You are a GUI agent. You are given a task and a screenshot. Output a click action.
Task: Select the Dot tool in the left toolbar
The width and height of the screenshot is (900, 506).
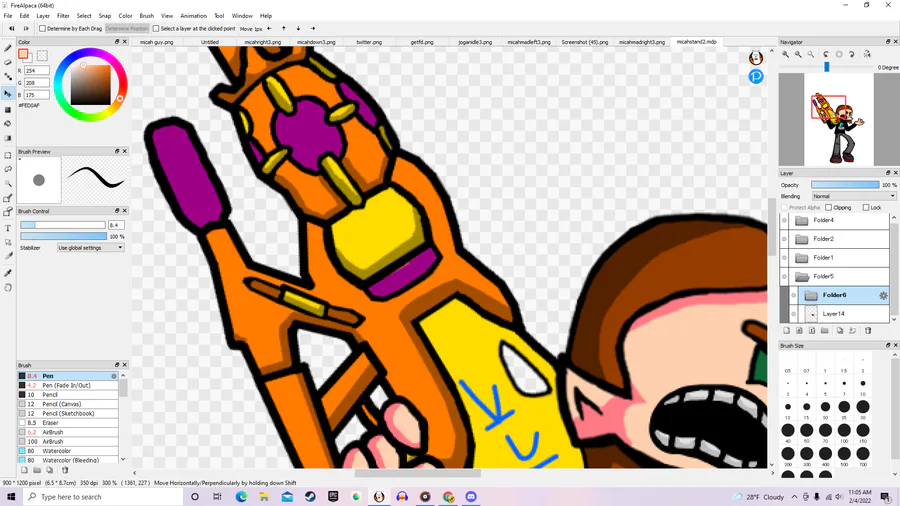[x=8, y=77]
